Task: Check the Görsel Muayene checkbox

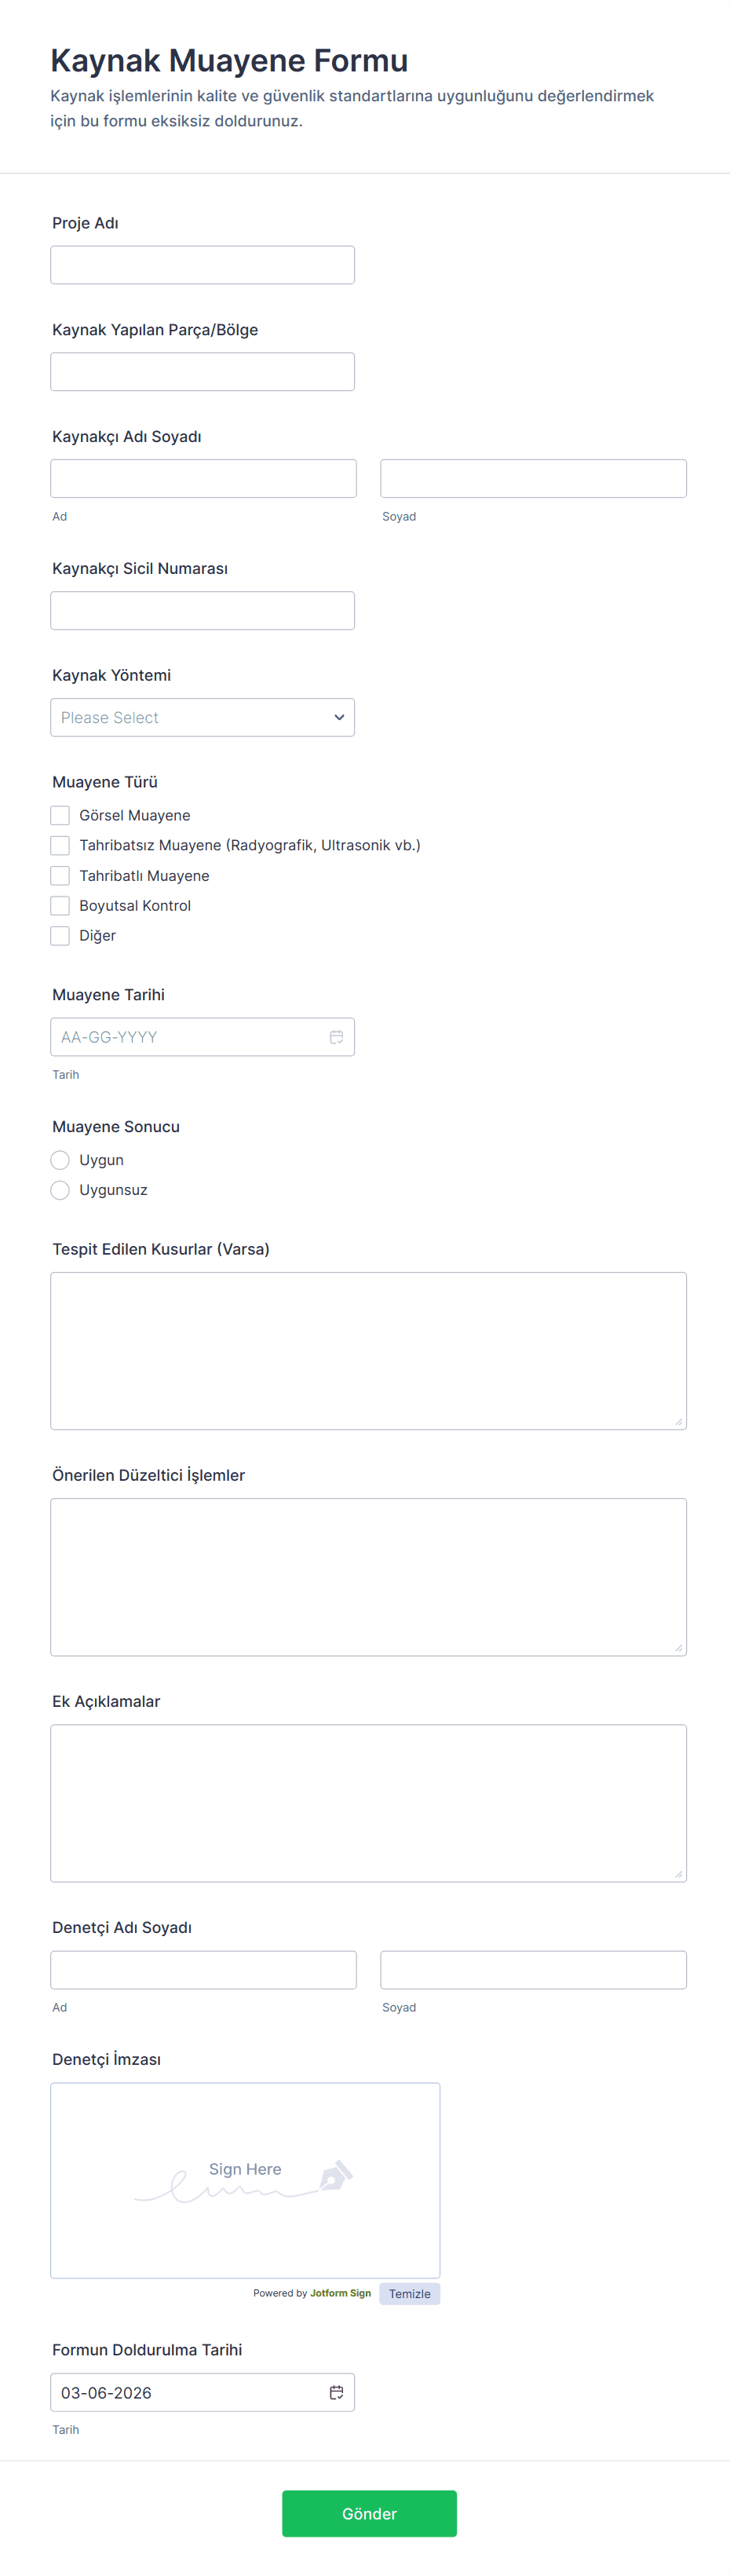Action: coord(60,815)
